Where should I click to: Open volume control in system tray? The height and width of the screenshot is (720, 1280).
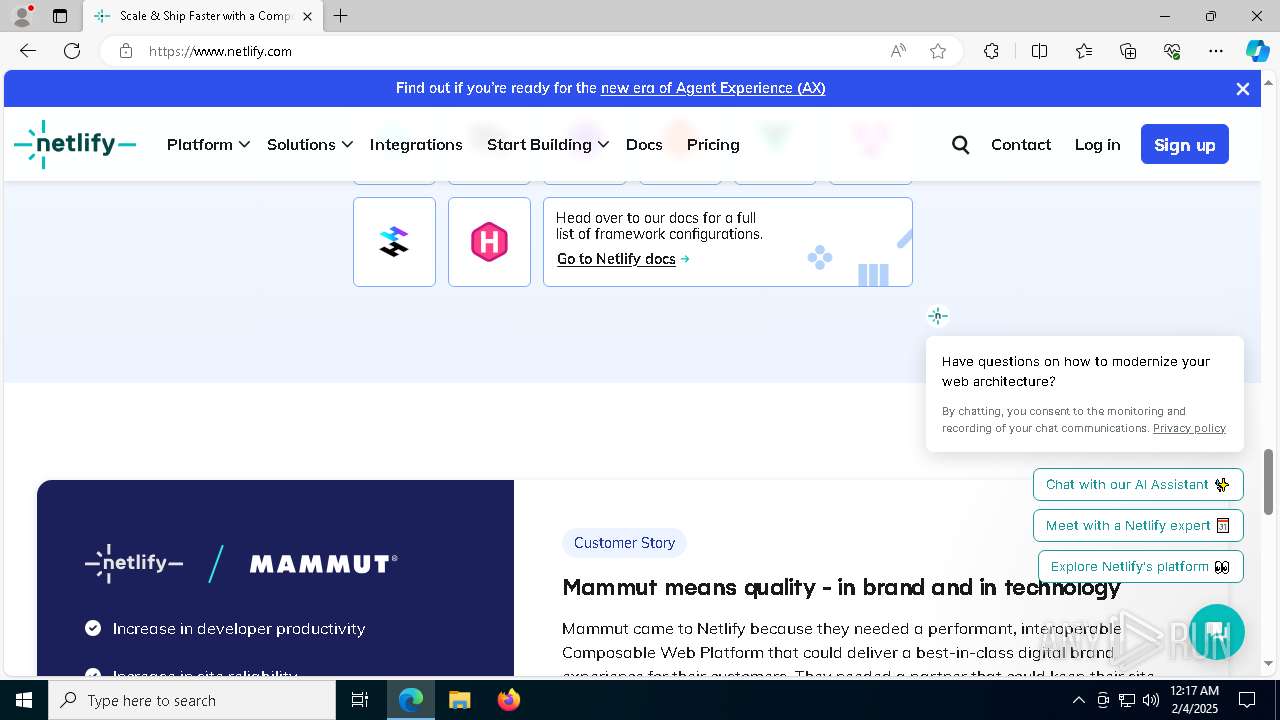pyautogui.click(x=1150, y=700)
